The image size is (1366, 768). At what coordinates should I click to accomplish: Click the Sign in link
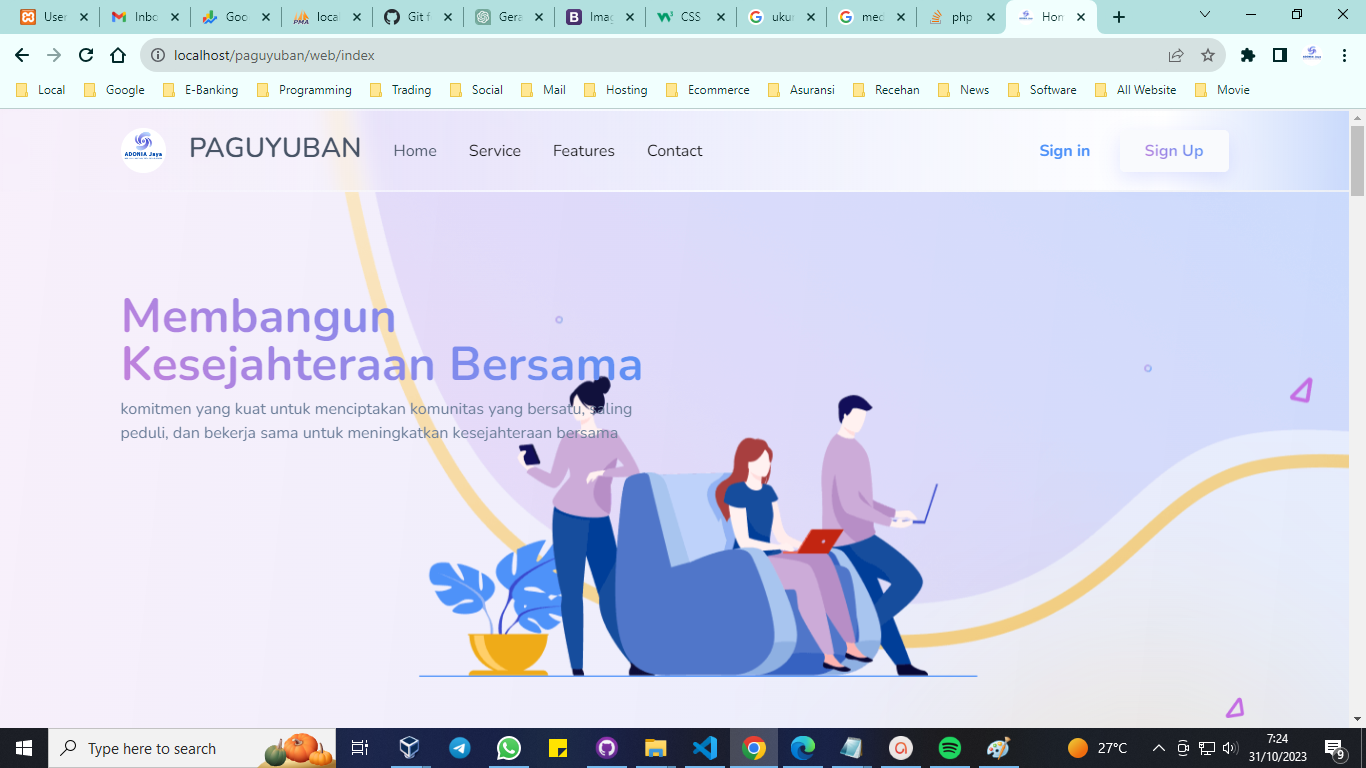(x=1064, y=151)
